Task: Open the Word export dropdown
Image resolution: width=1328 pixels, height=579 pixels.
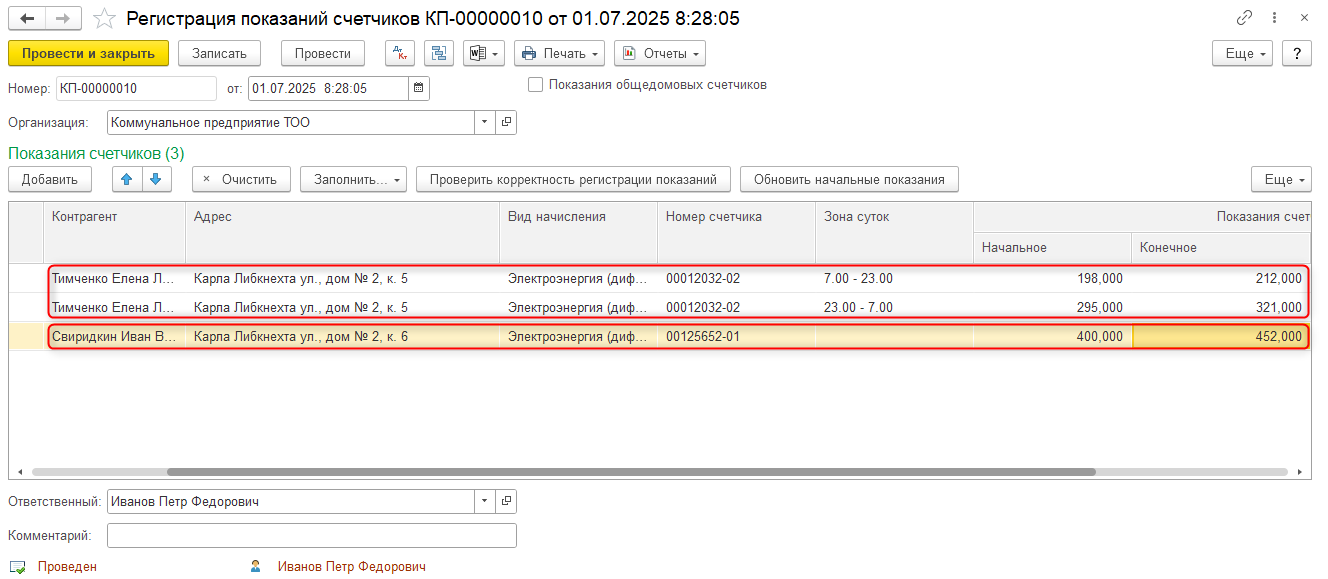Action: tap(484, 53)
